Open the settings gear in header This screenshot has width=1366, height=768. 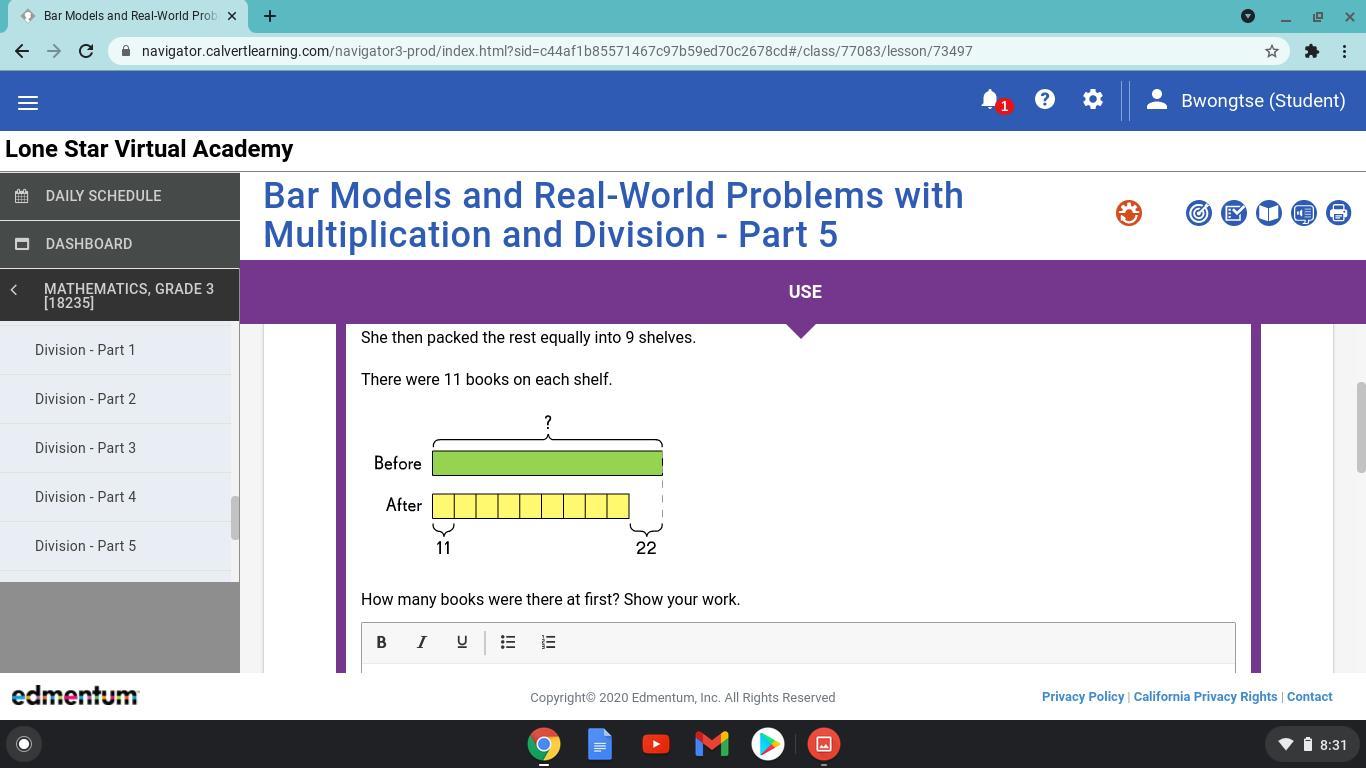tap(1092, 100)
